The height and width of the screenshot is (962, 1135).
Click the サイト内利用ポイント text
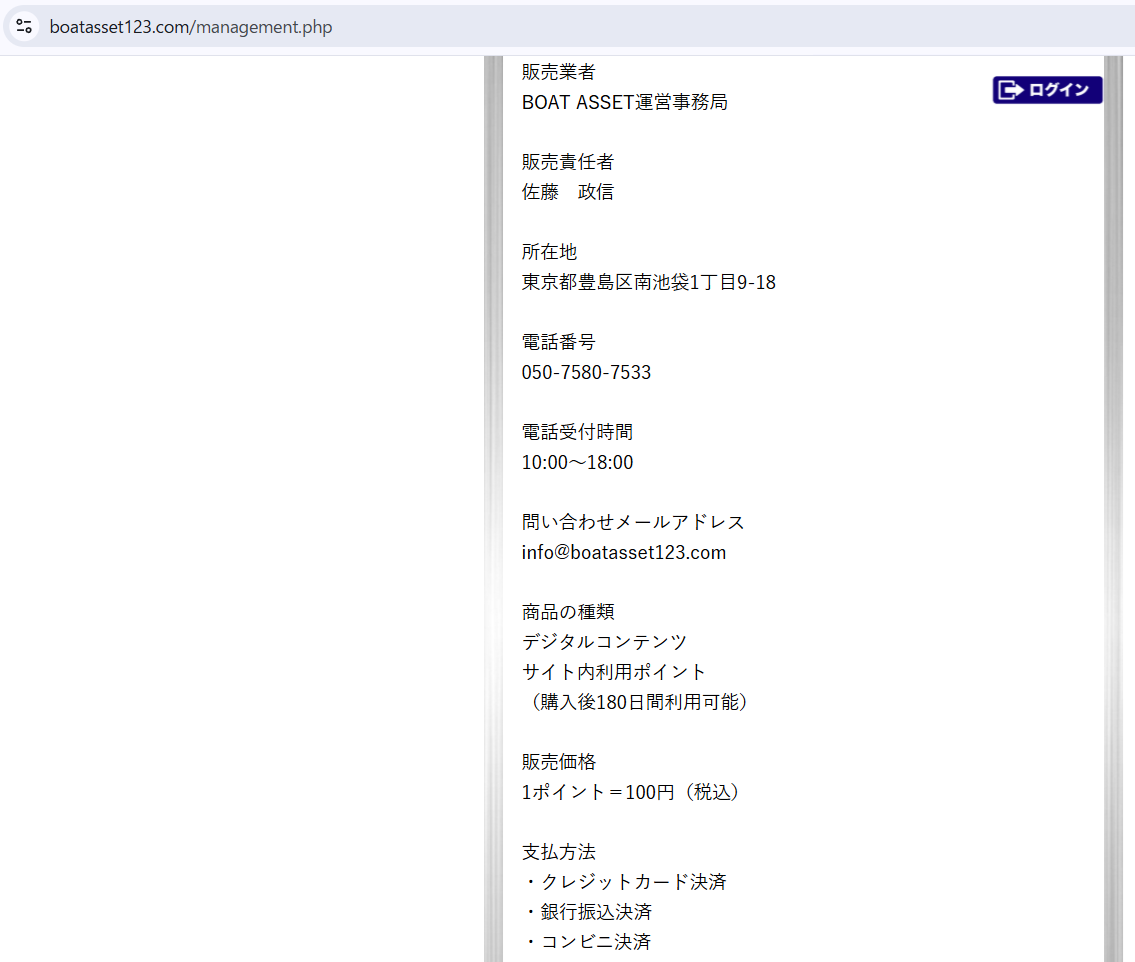point(613,672)
